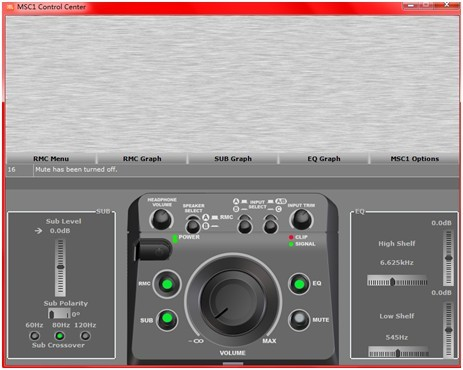Screen dimensions: 463x370
Task: Click the Input Trim knob
Action: [x=301, y=220]
